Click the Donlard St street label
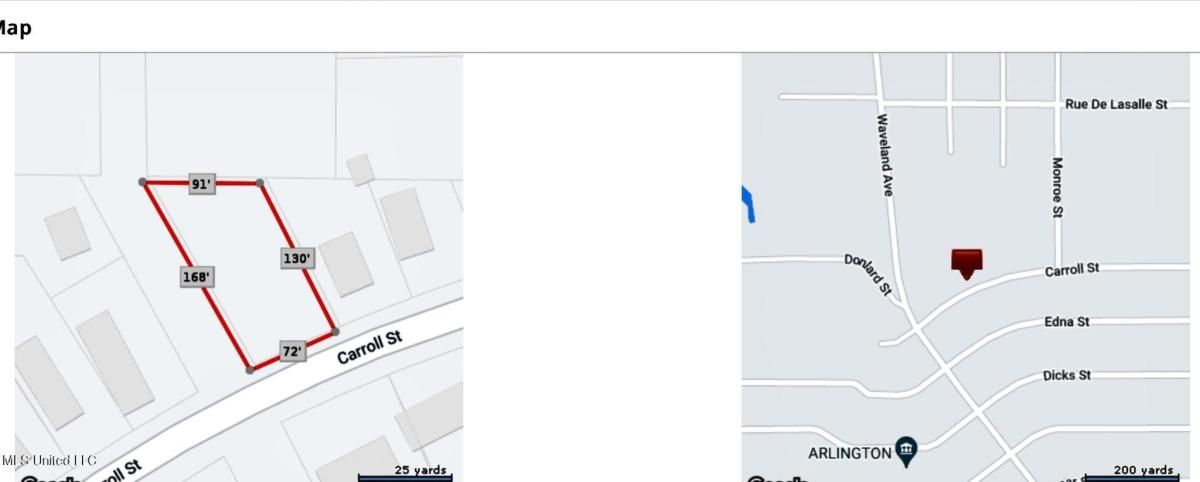 (867, 273)
